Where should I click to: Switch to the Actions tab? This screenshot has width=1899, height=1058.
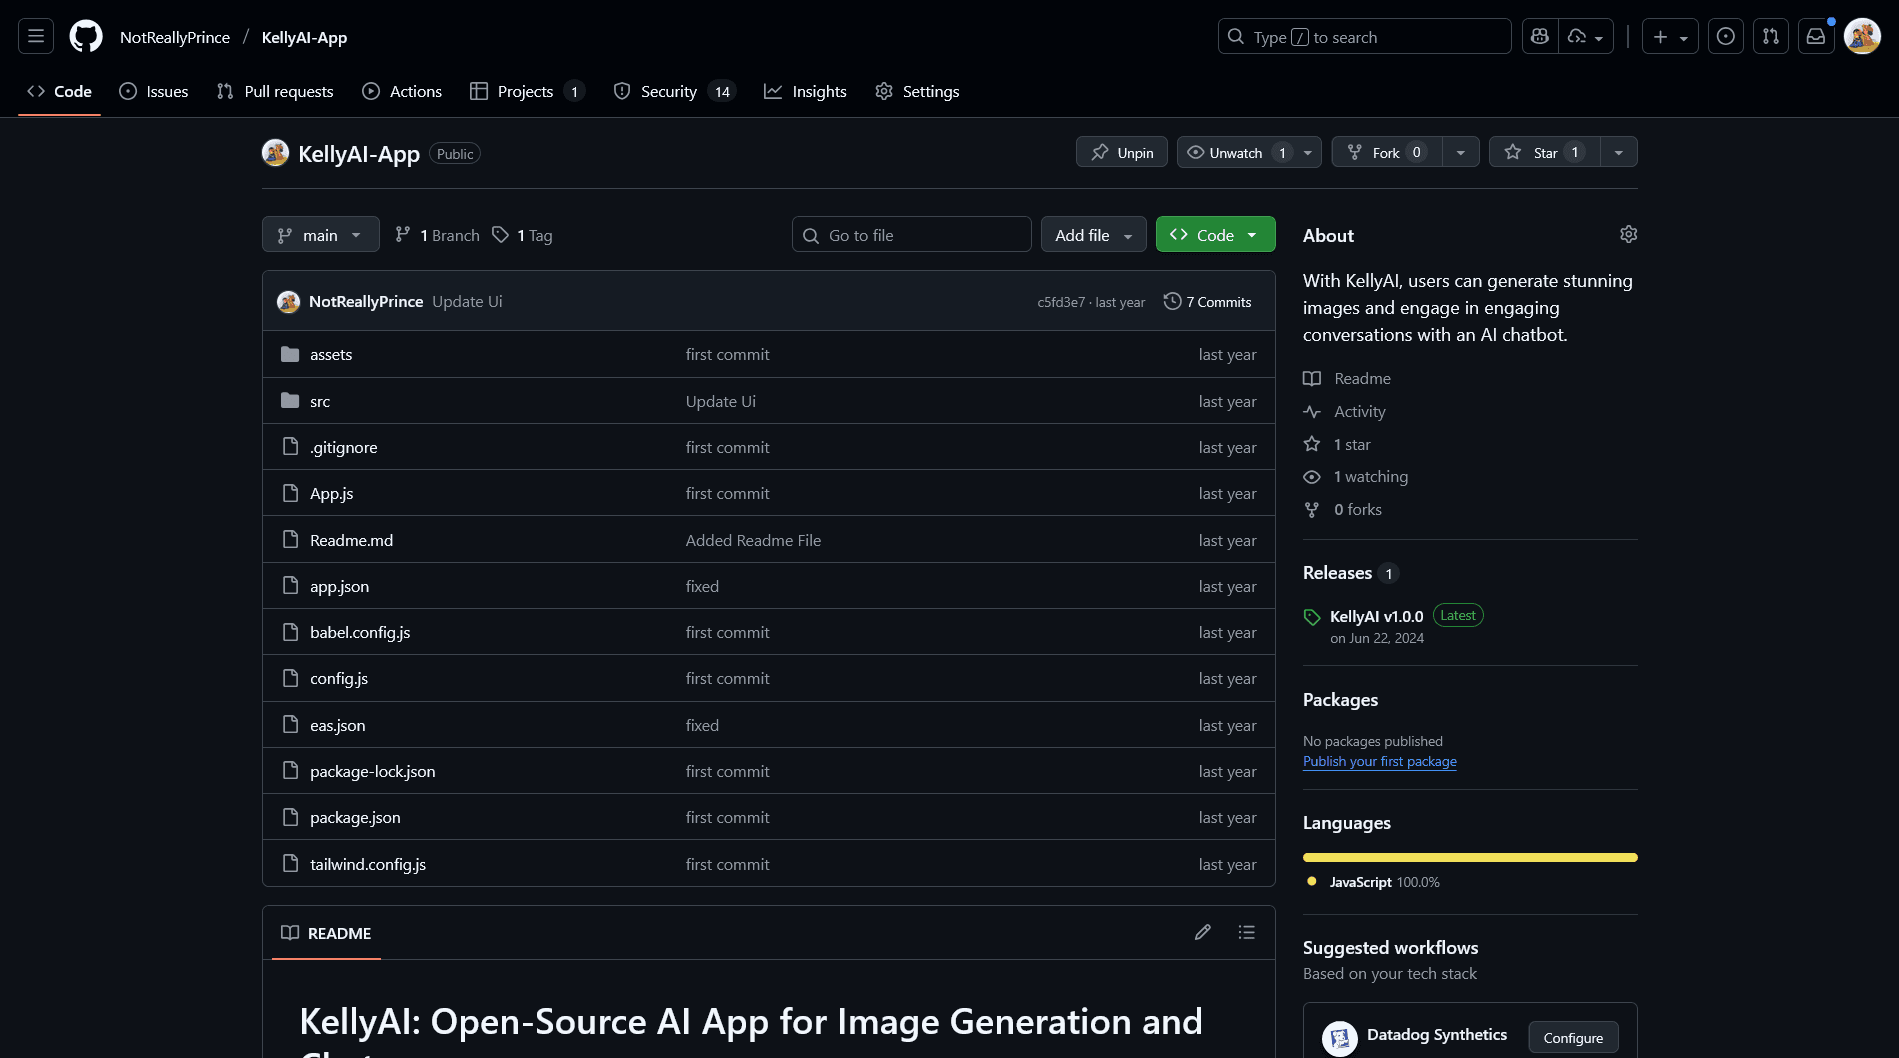point(402,91)
